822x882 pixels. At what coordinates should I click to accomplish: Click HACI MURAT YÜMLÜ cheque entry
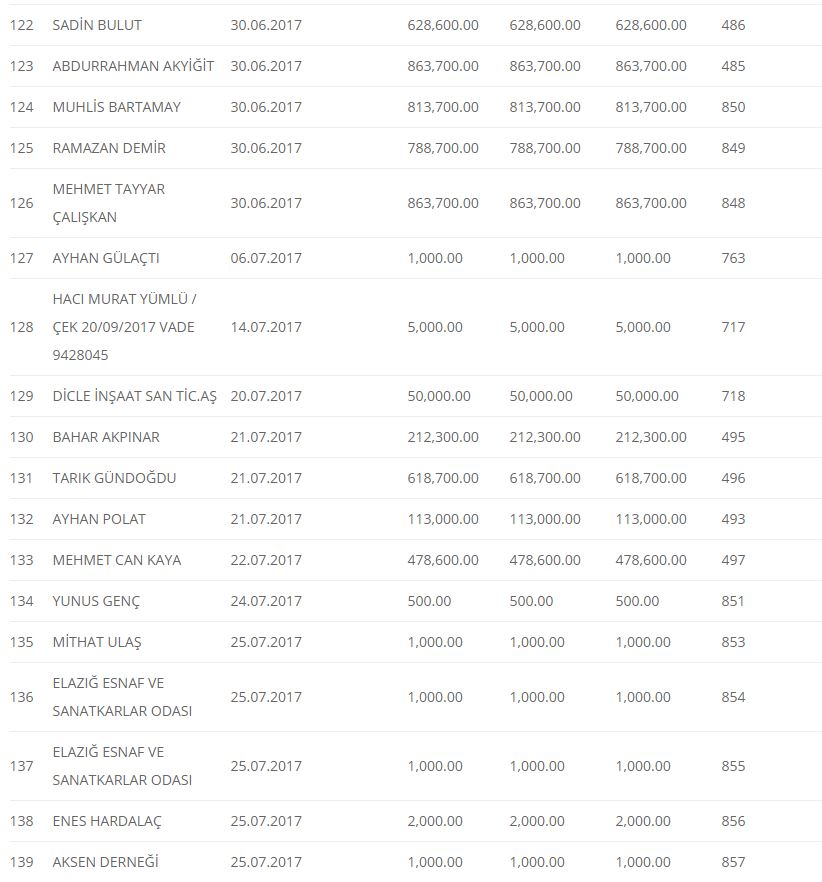point(123,327)
